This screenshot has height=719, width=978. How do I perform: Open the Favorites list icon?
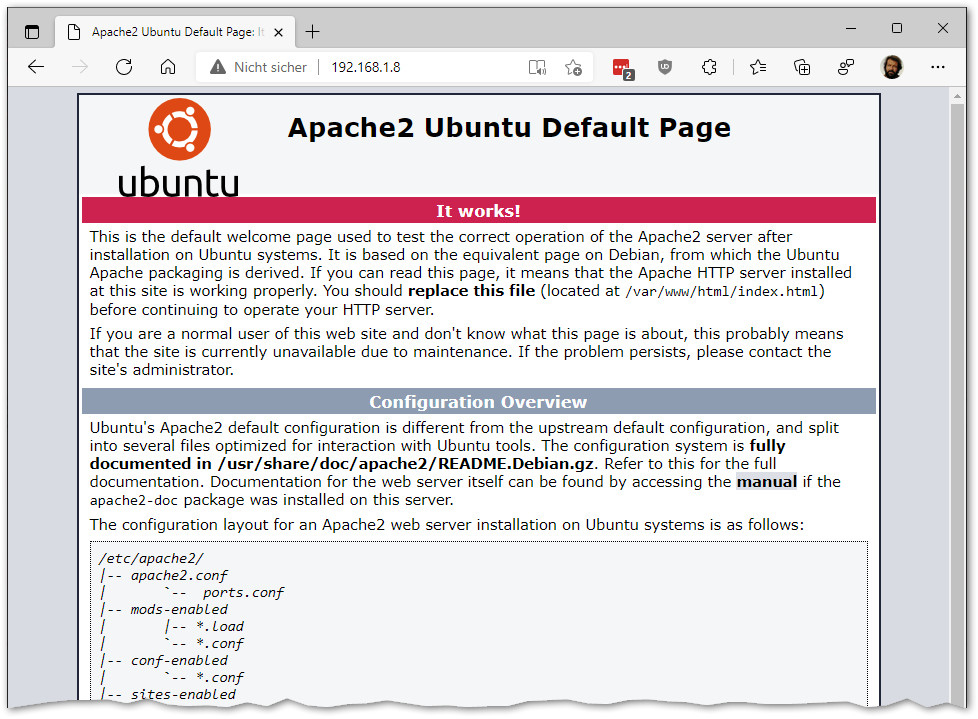click(x=757, y=67)
